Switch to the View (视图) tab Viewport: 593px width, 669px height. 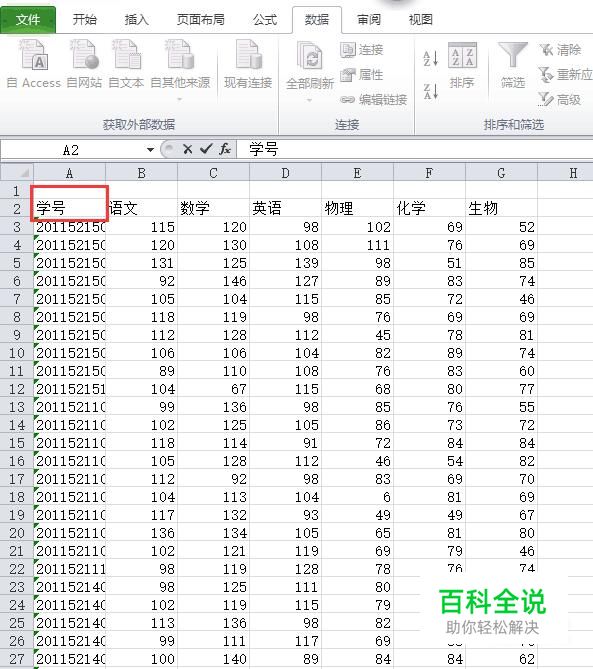(x=421, y=20)
